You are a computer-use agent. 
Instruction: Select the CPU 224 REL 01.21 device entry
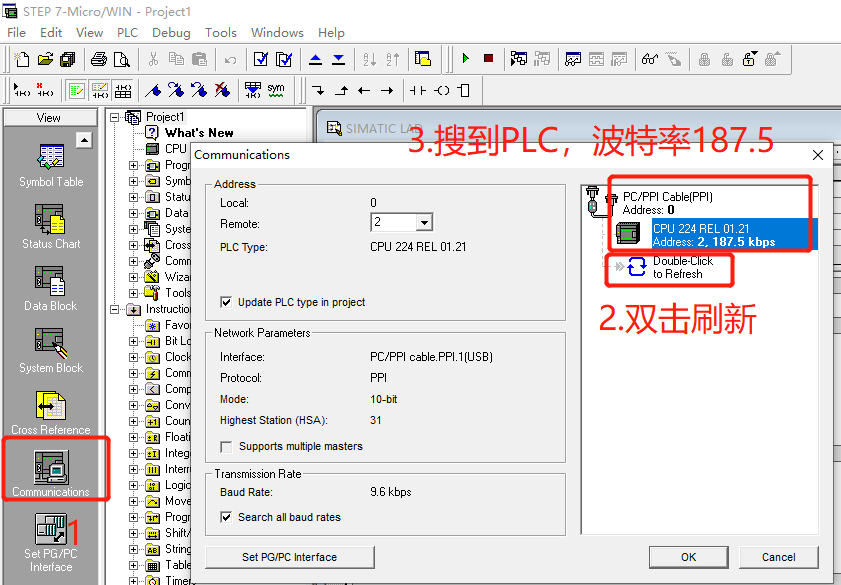734,235
